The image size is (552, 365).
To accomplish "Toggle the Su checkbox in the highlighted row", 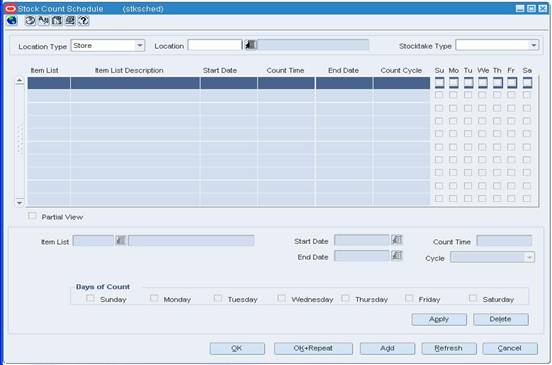I will (x=439, y=83).
